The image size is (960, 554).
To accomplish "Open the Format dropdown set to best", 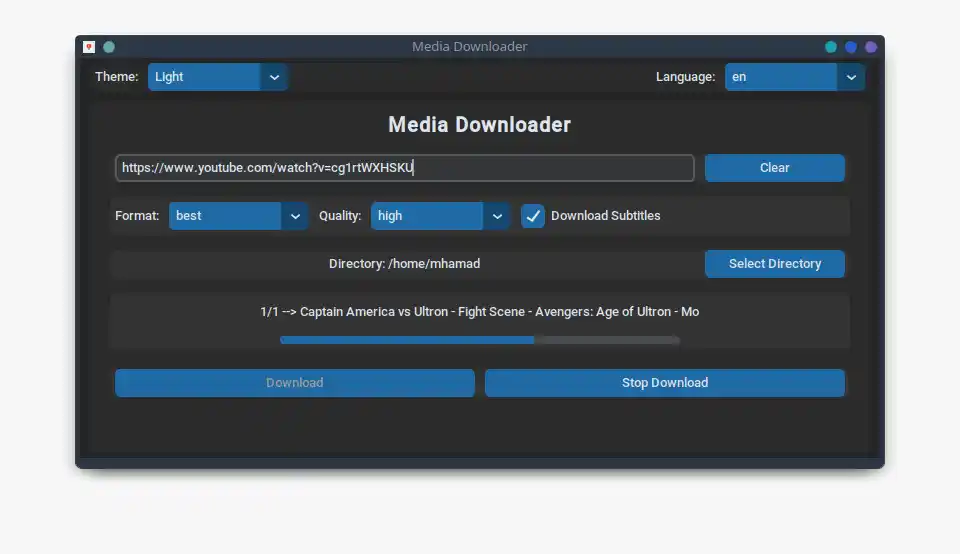I will click(238, 216).
